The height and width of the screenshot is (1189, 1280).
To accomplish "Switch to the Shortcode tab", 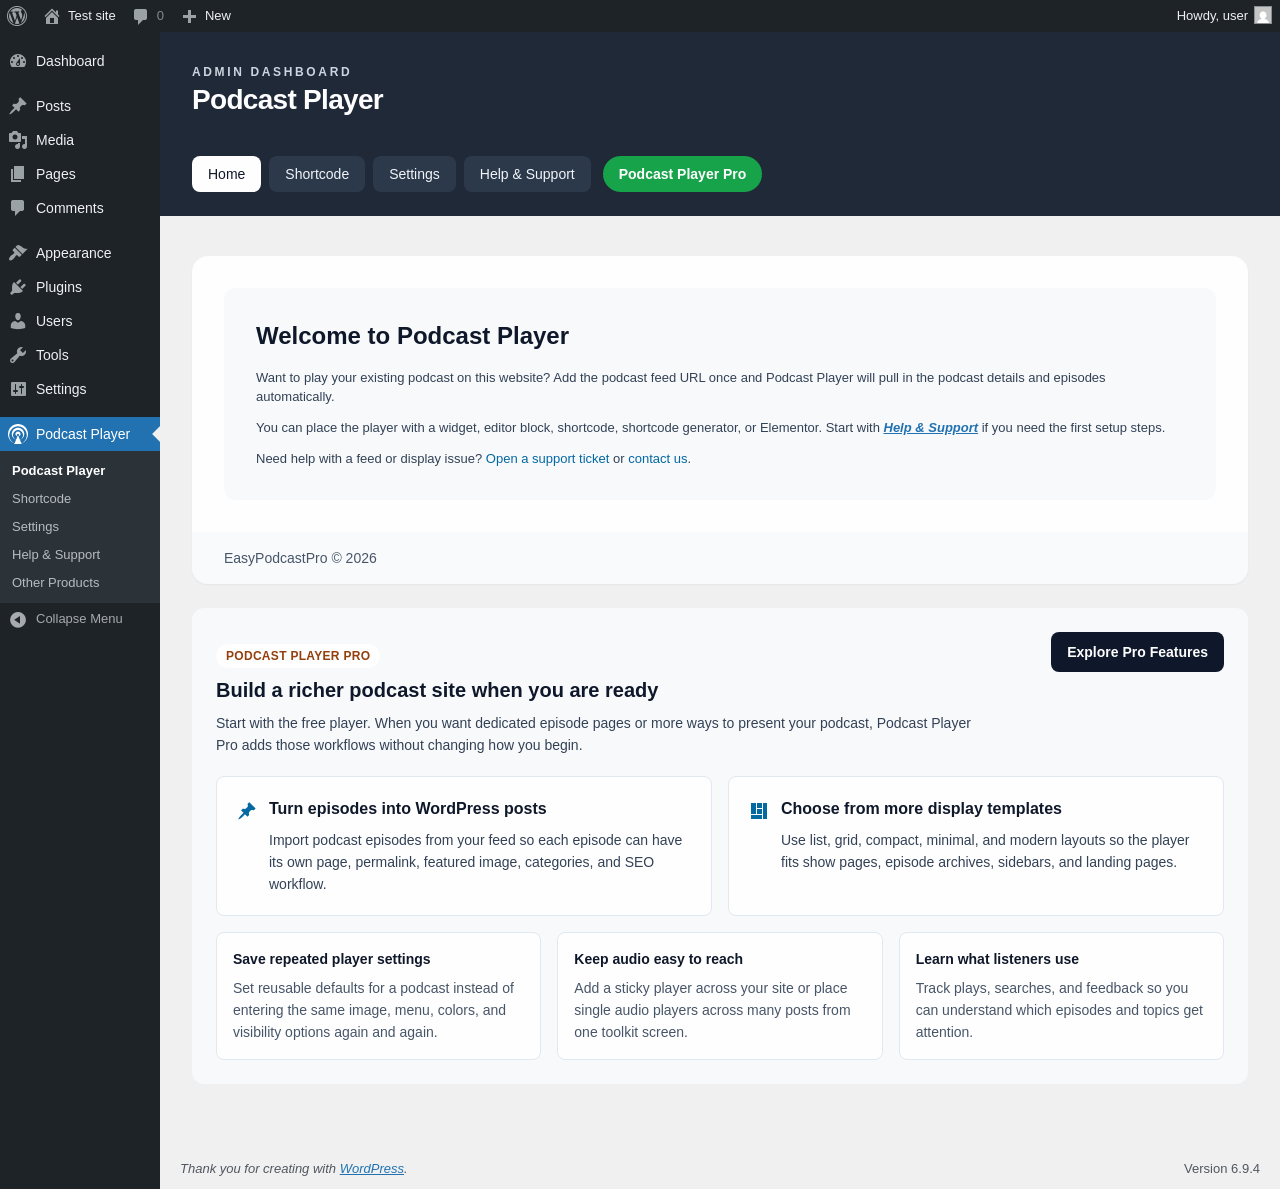I will (x=317, y=174).
